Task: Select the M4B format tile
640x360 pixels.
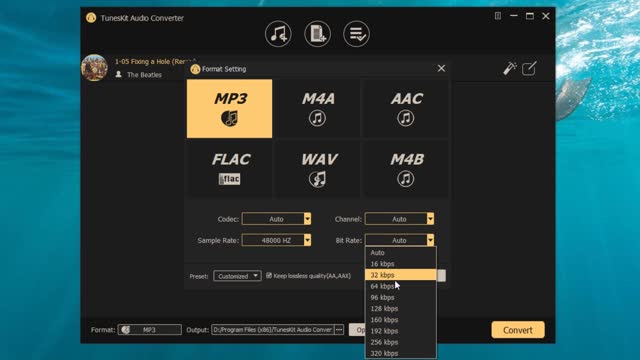Action: [406, 169]
